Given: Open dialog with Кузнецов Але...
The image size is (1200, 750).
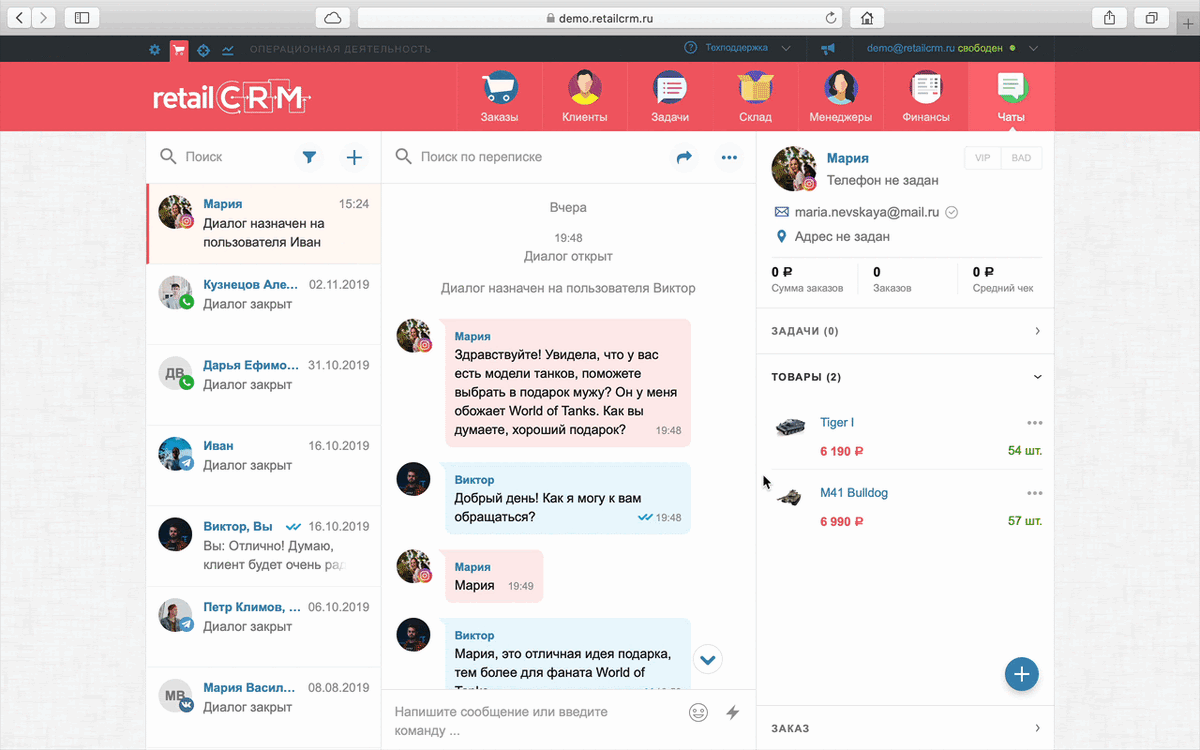Looking at the screenshot, I should (264, 304).
